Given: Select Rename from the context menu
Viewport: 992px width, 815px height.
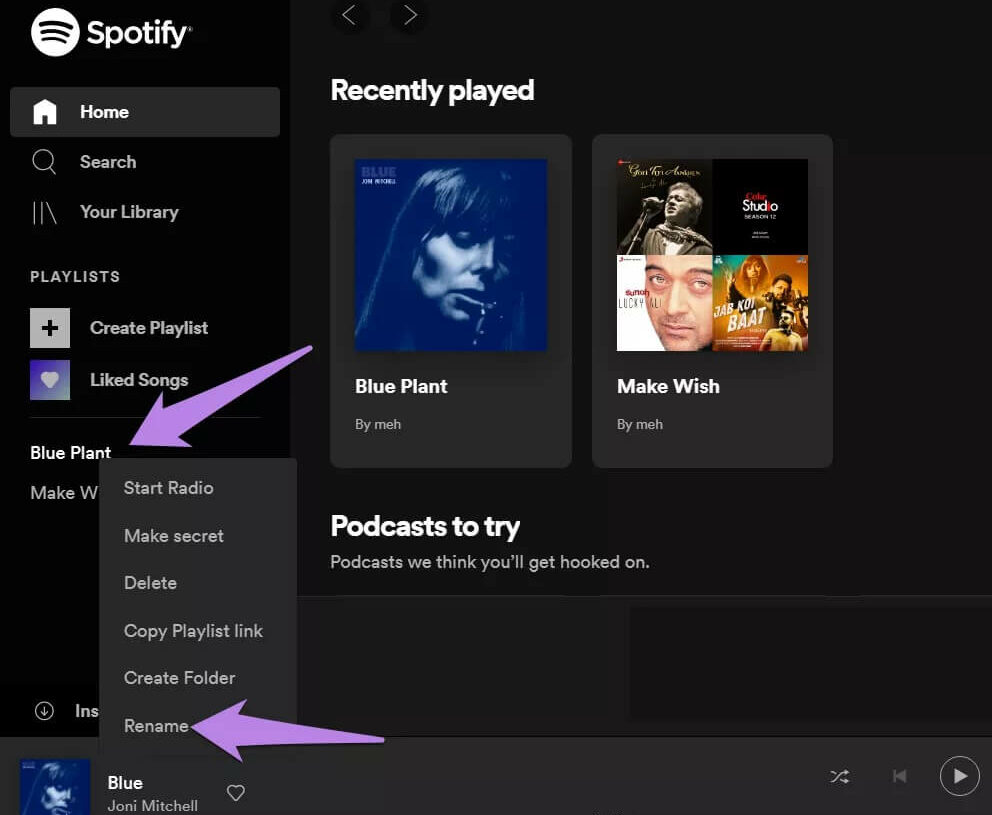Looking at the screenshot, I should (x=156, y=726).
